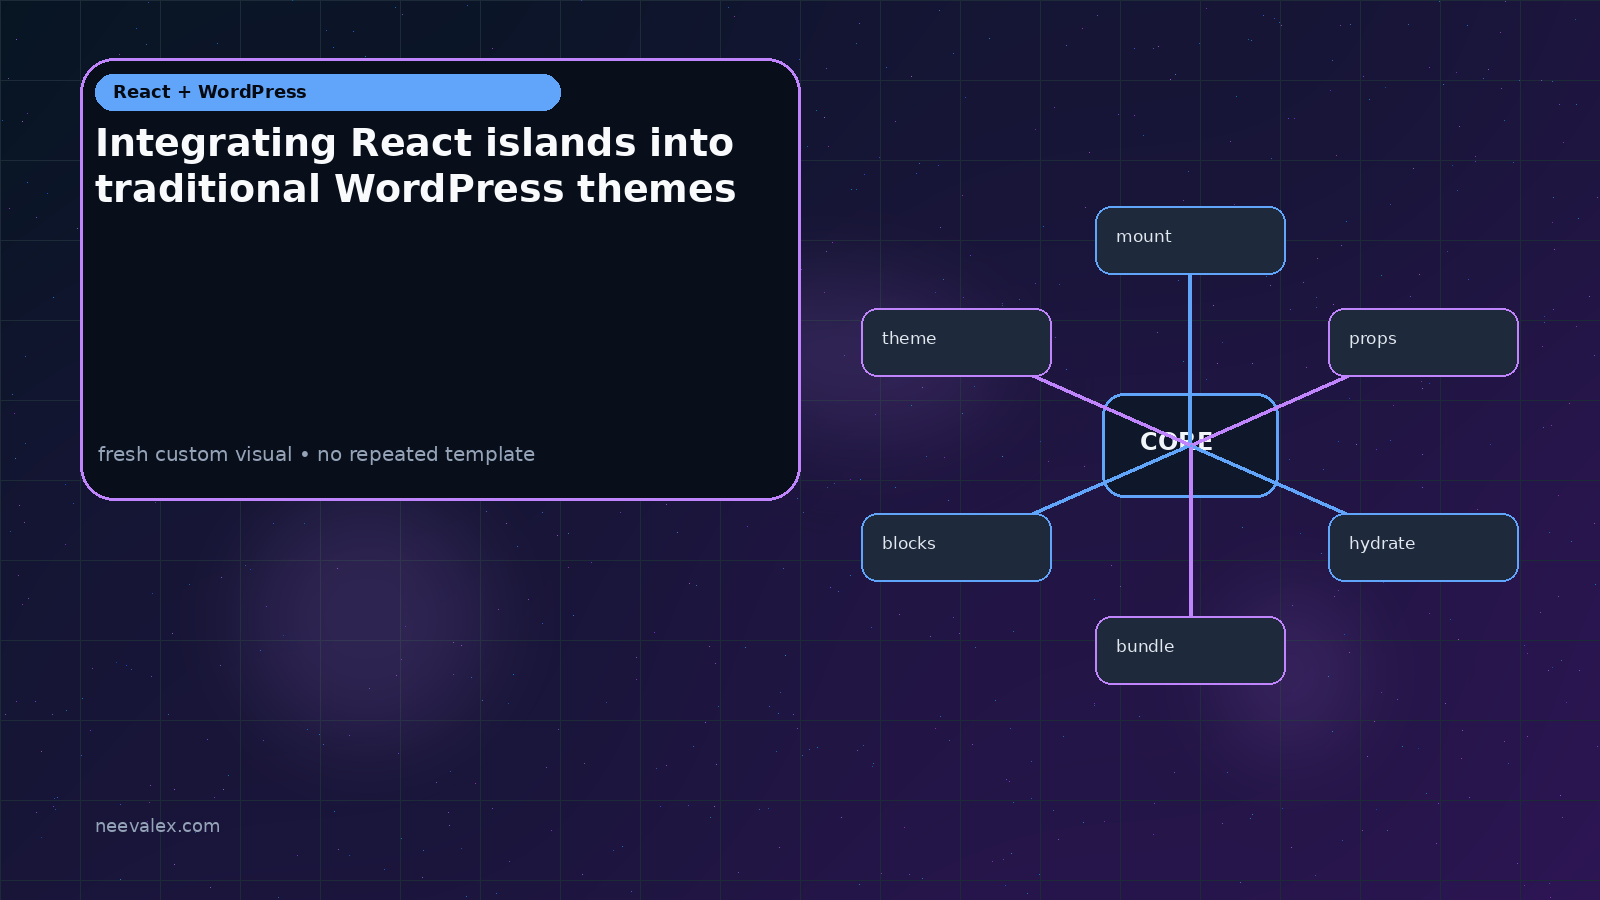This screenshot has width=1600, height=900.
Task: Open the neevalex.com link
Action: tap(157, 826)
